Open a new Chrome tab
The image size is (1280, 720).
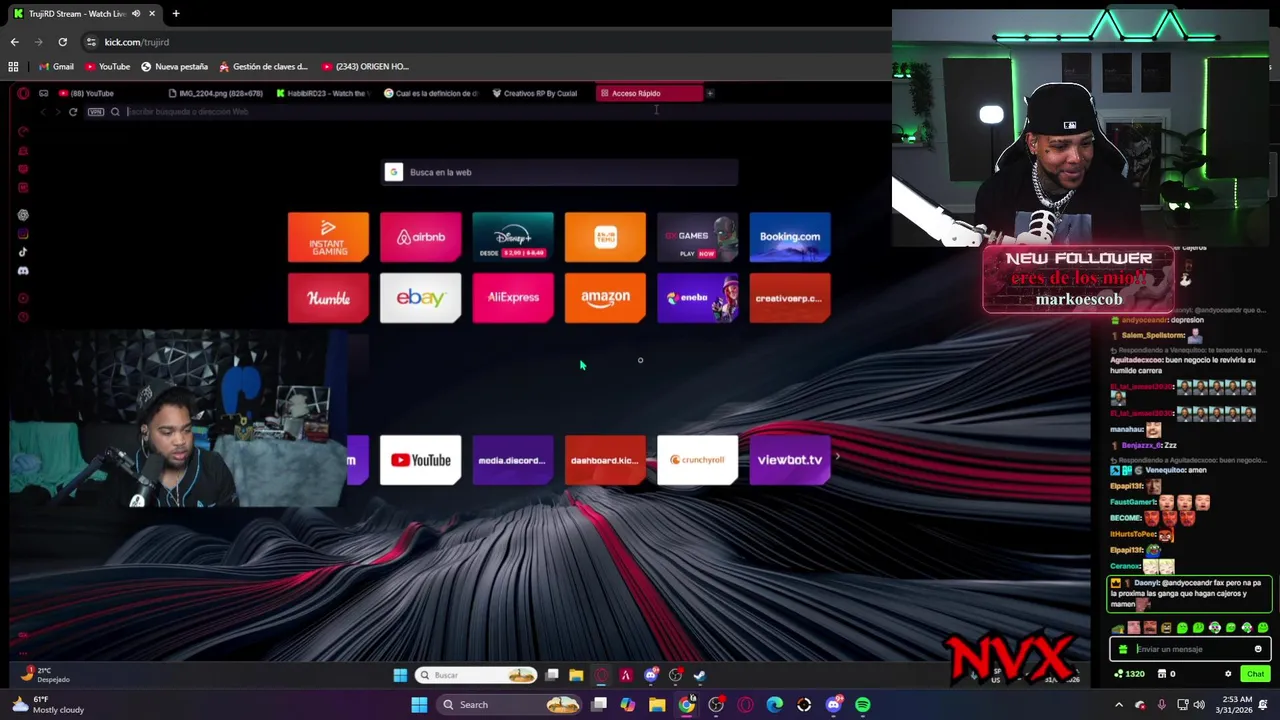point(176,14)
